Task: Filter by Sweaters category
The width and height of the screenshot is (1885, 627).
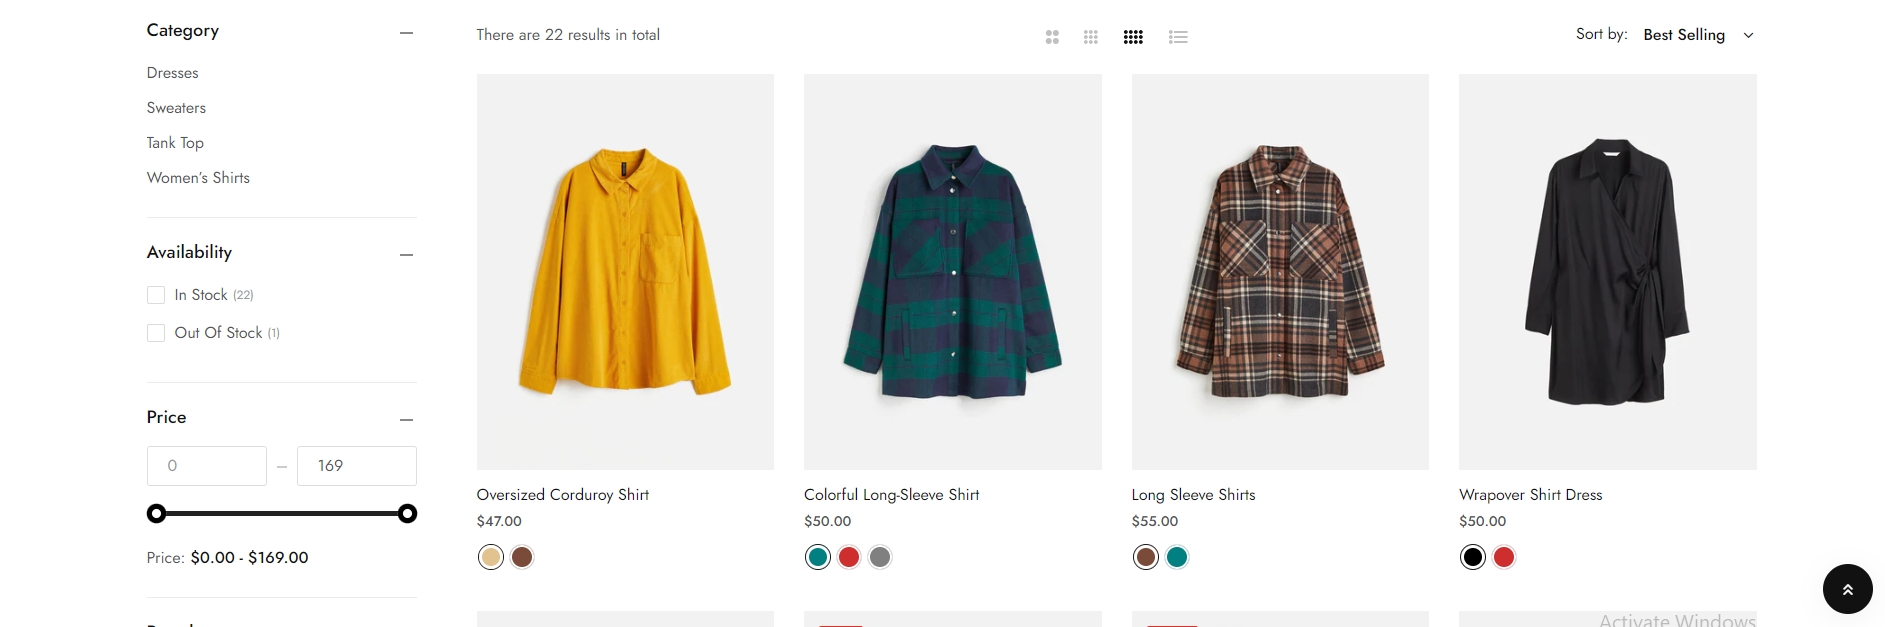Action: coord(176,108)
